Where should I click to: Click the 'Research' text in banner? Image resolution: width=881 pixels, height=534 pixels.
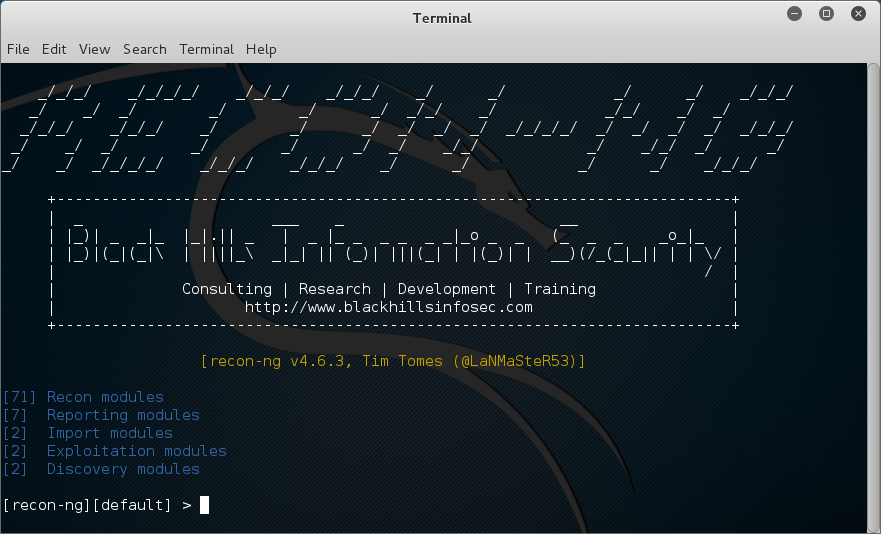pyautogui.click(x=335, y=289)
